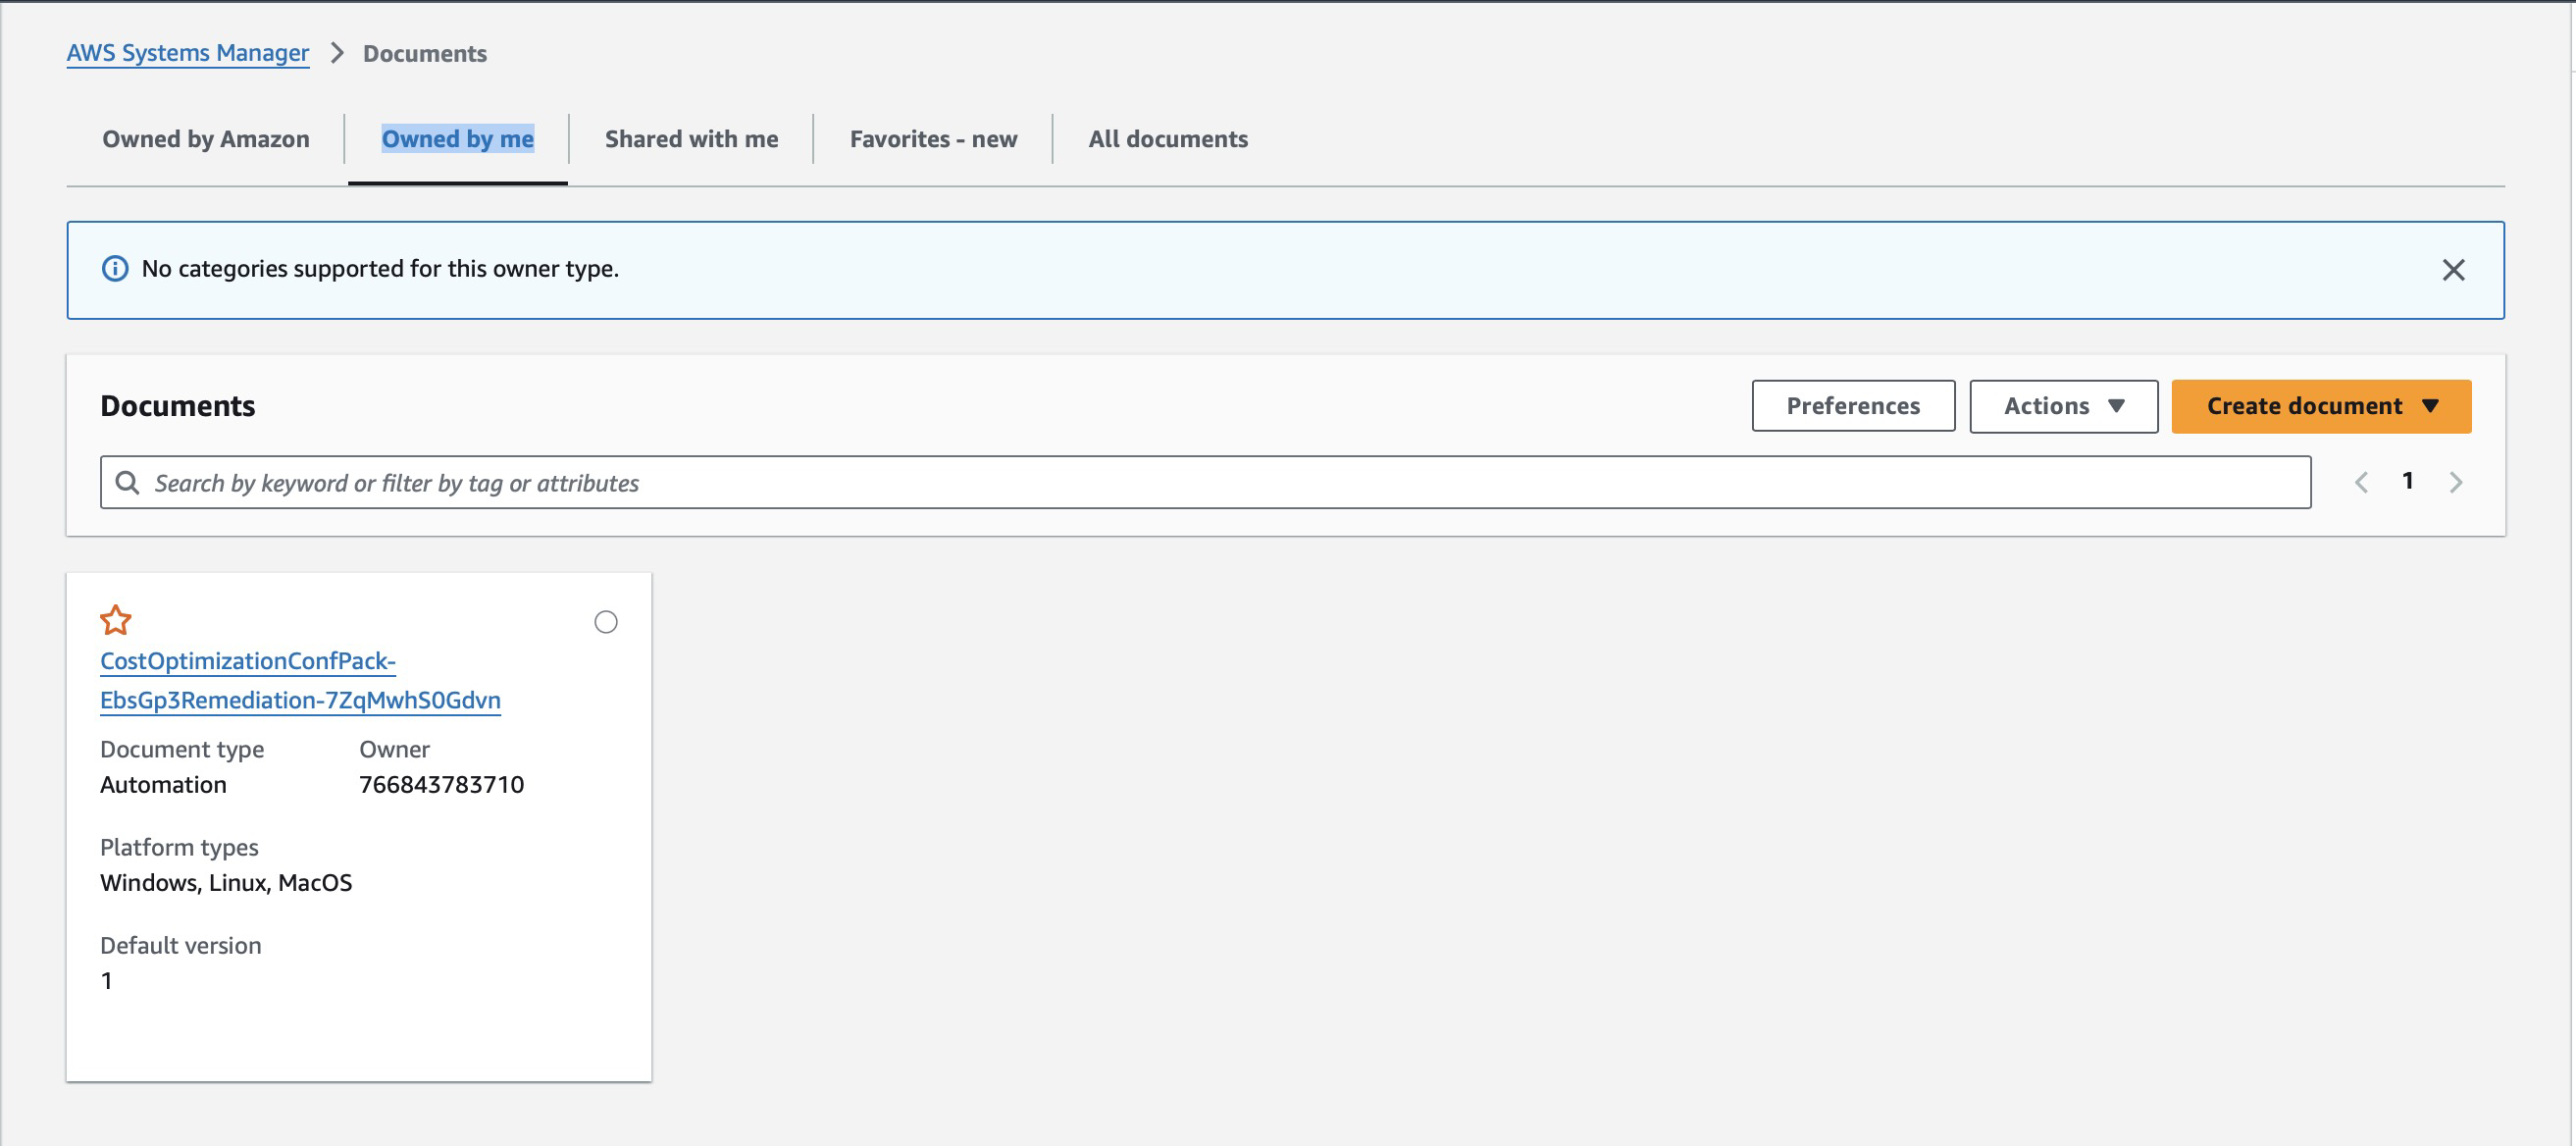Select page 1 in pagination
The width and height of the screenshot is (2576, 1146).
[2408, 480]
